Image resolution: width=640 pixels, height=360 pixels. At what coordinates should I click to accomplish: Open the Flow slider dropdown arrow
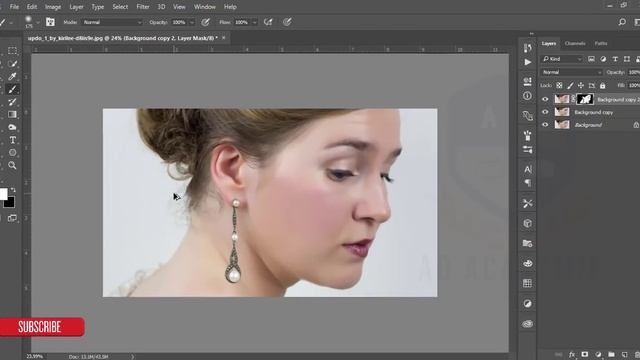pyautogui.click(x=254, y=22)
